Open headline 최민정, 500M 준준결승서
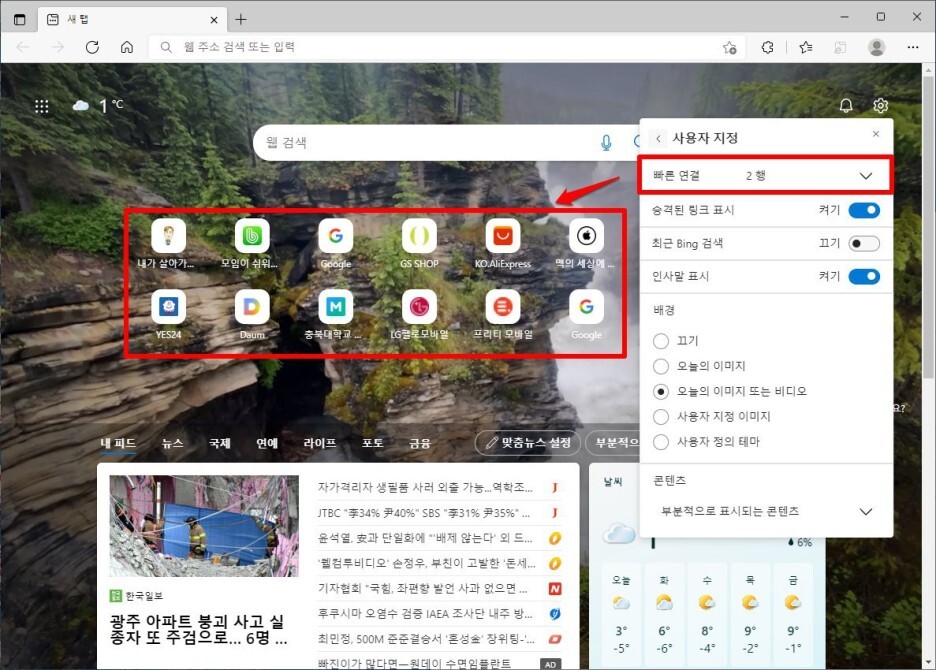The height and width of the screenshot is (670, 936). 426,639
